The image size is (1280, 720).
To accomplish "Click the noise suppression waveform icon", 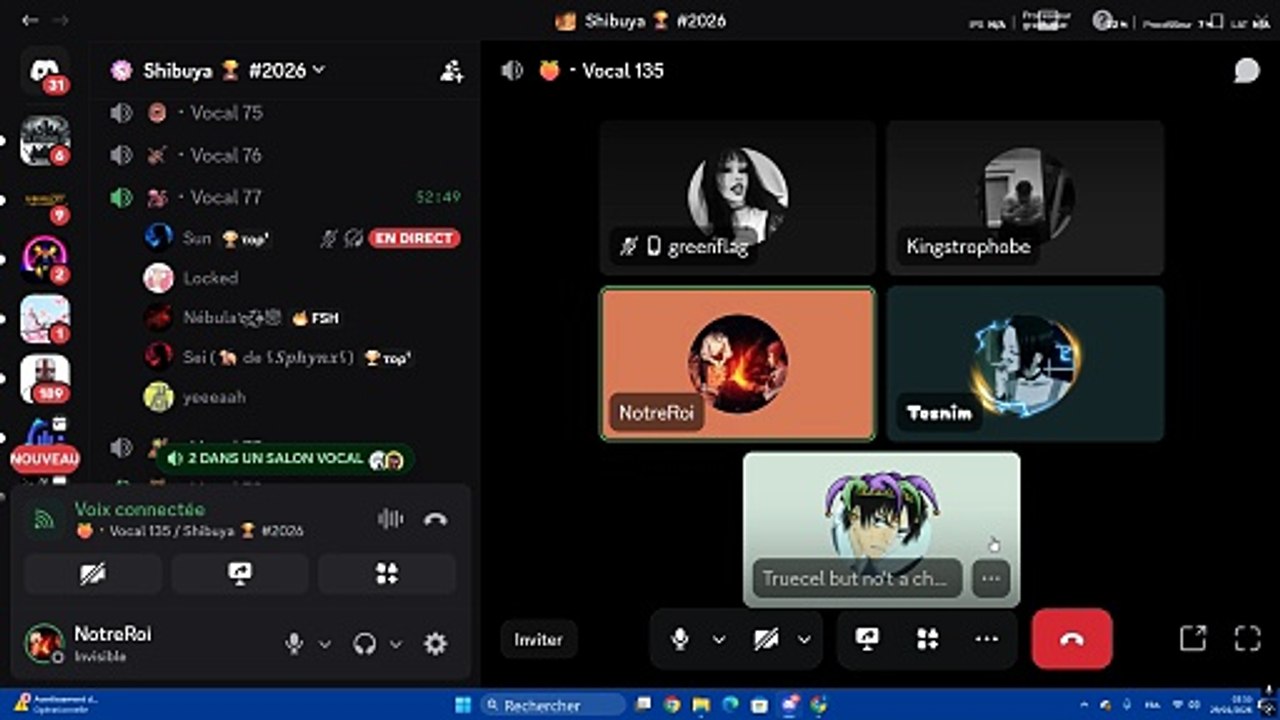I will click(390, 518).
